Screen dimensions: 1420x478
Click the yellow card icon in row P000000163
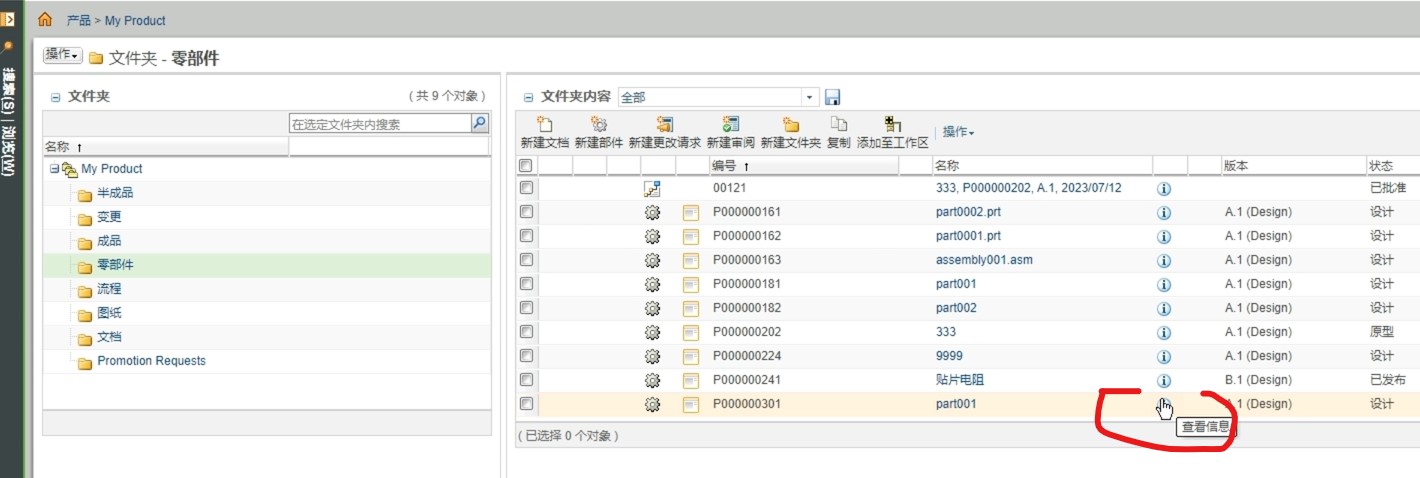point(690,260)
